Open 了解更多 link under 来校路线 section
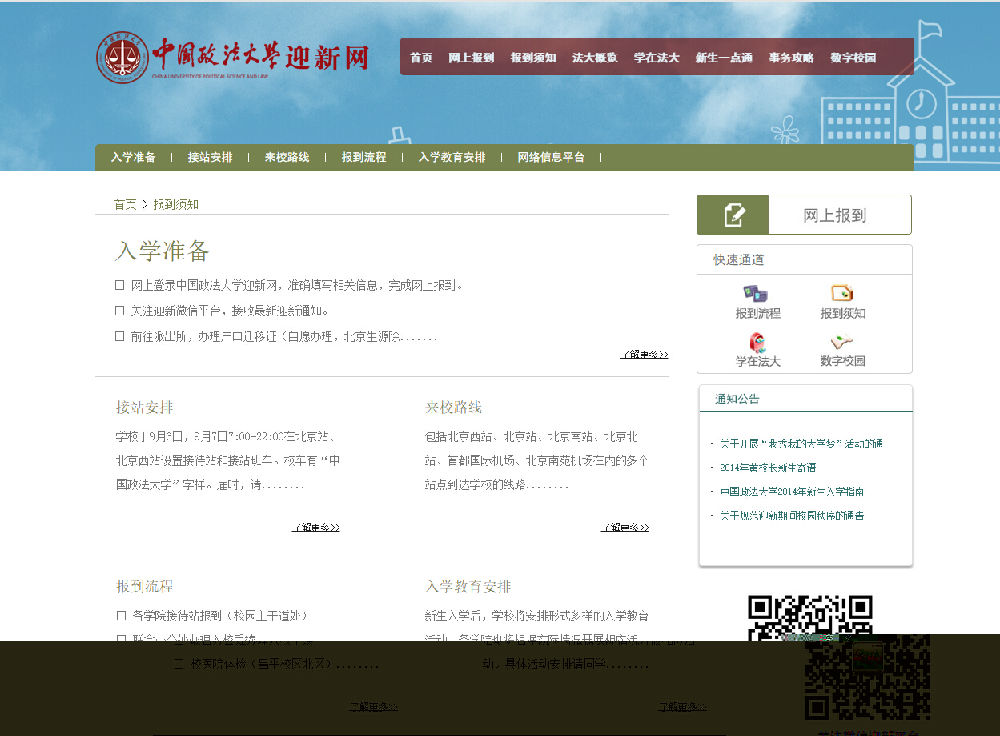The height and width of the screenshot is (736, 1000). click(x=625, y=527)
